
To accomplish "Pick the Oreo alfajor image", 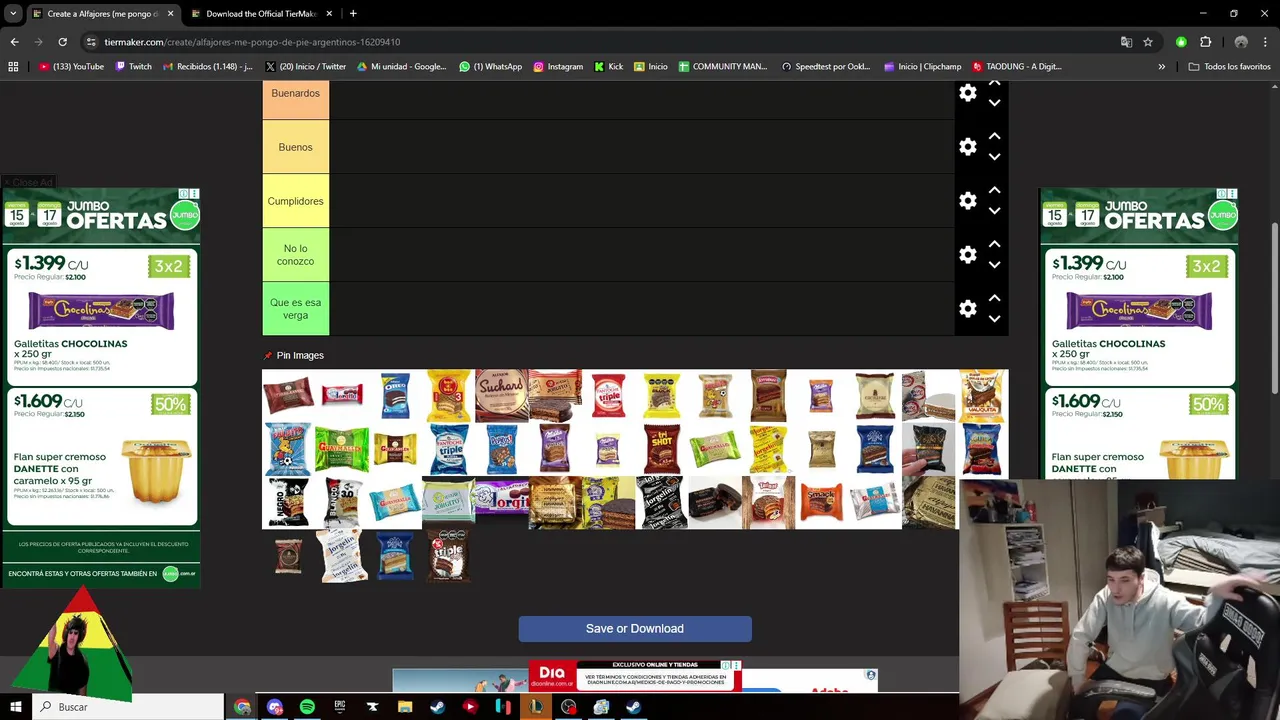I will click(395, 396).
